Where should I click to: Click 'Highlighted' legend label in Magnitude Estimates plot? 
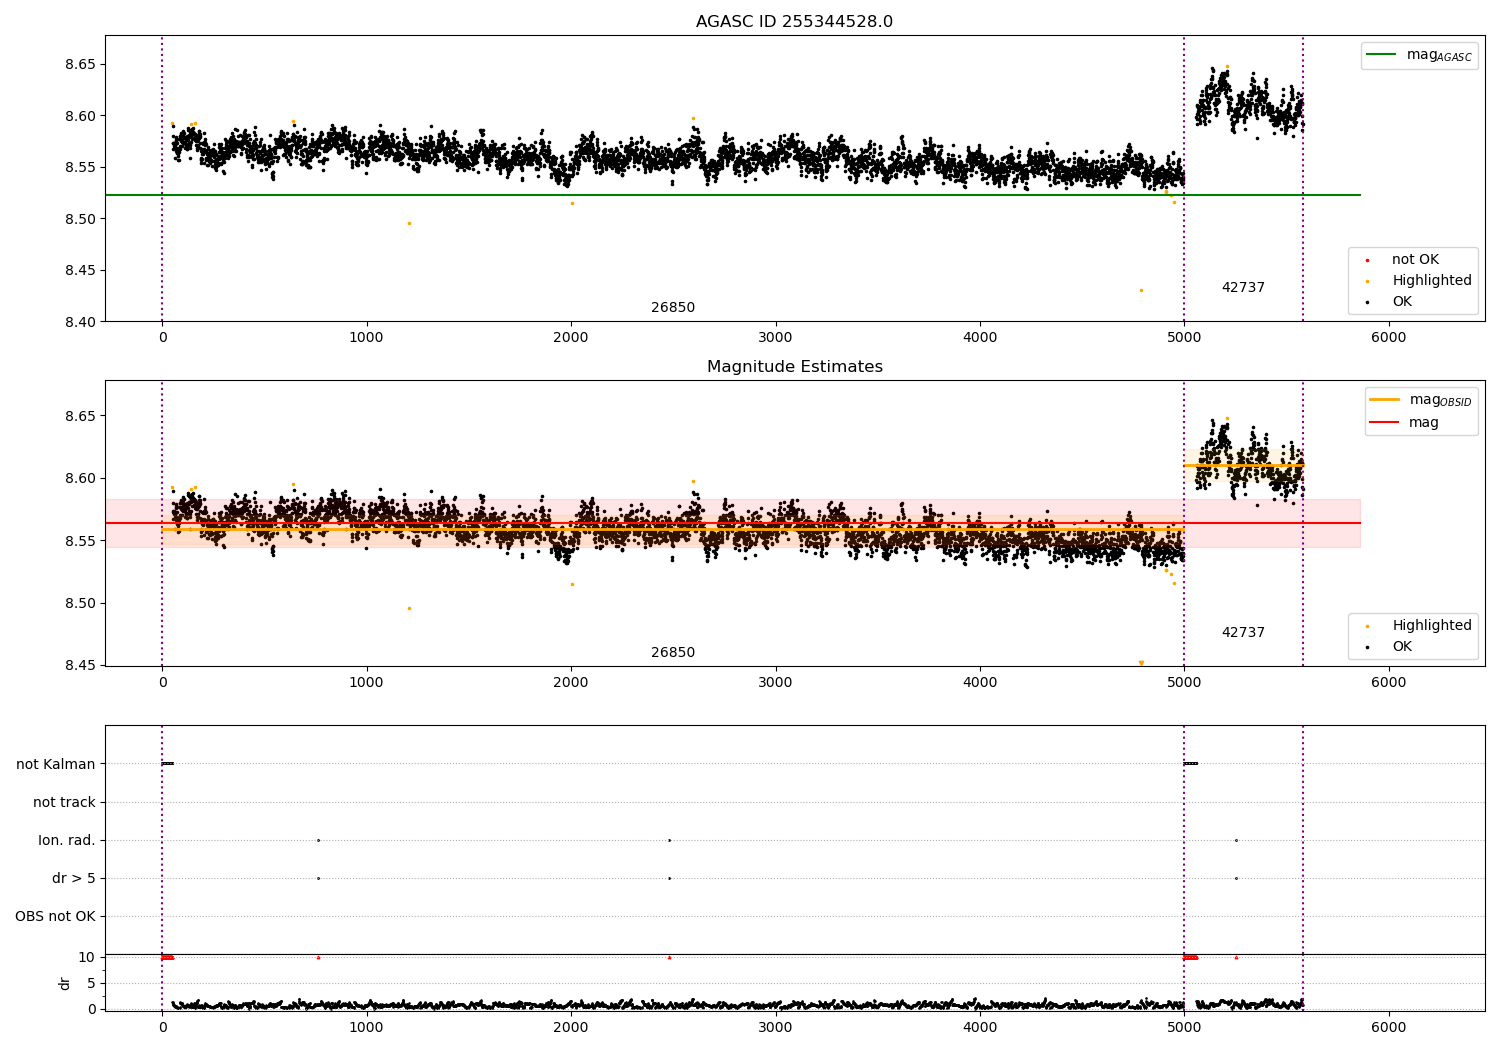pyautogui.click(x=1432, y=626)
